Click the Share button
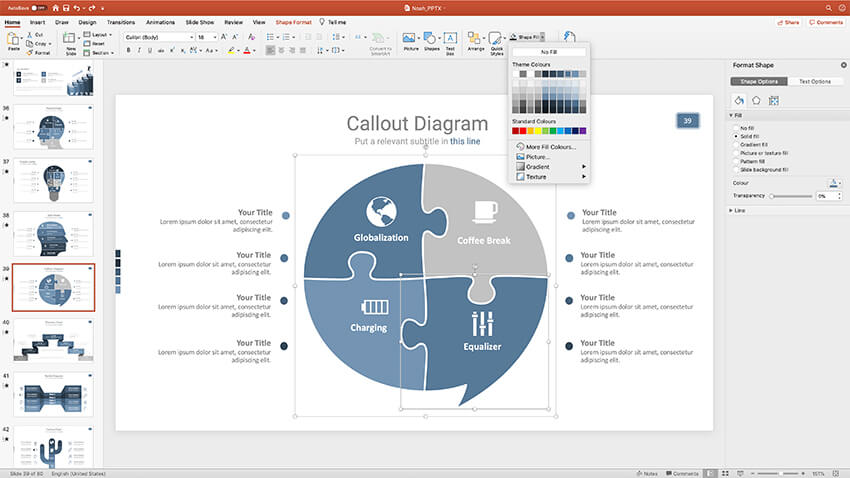 [x=789, y=21]
